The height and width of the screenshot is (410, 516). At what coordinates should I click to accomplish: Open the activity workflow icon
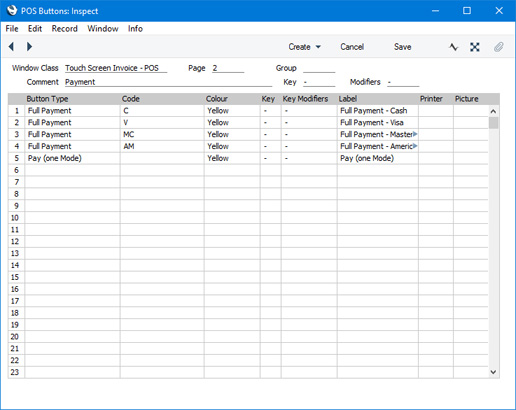pos(453,47)
